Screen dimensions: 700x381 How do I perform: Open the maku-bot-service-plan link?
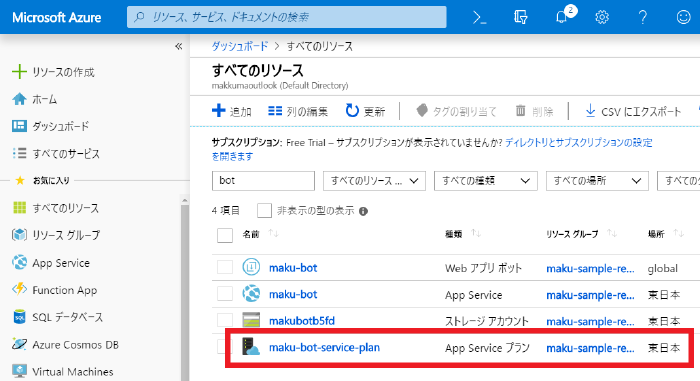[324, 347]
